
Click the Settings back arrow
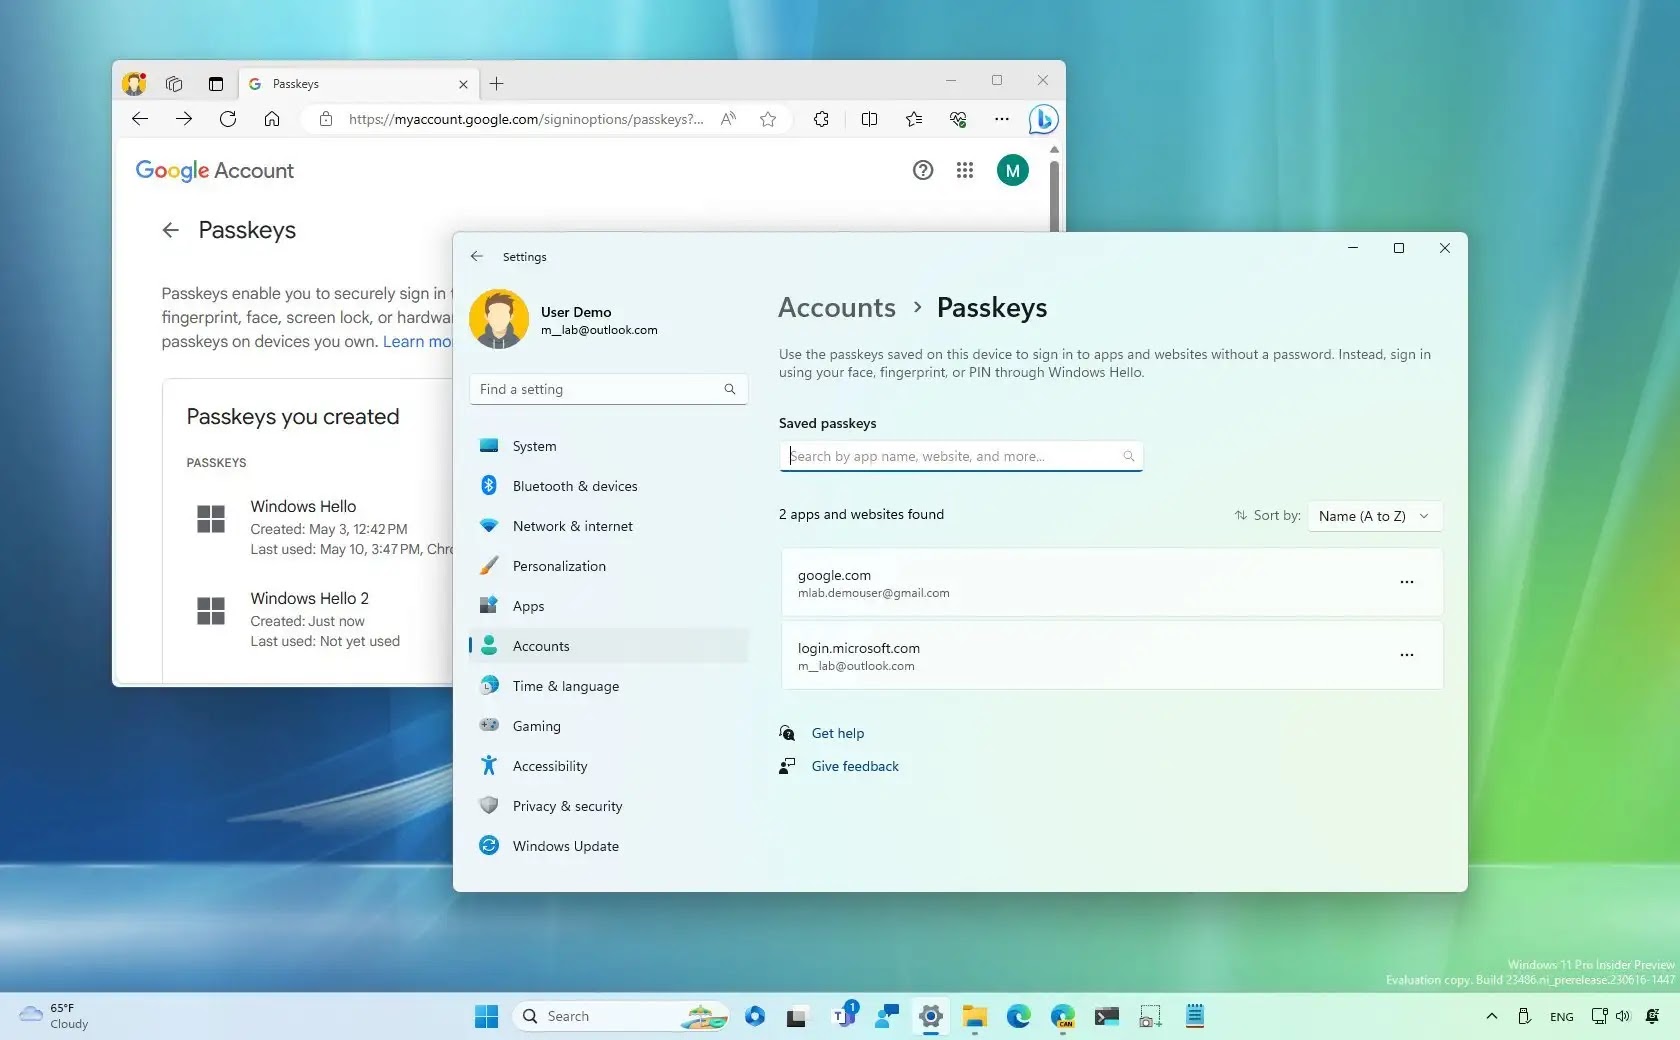[477, 256]
